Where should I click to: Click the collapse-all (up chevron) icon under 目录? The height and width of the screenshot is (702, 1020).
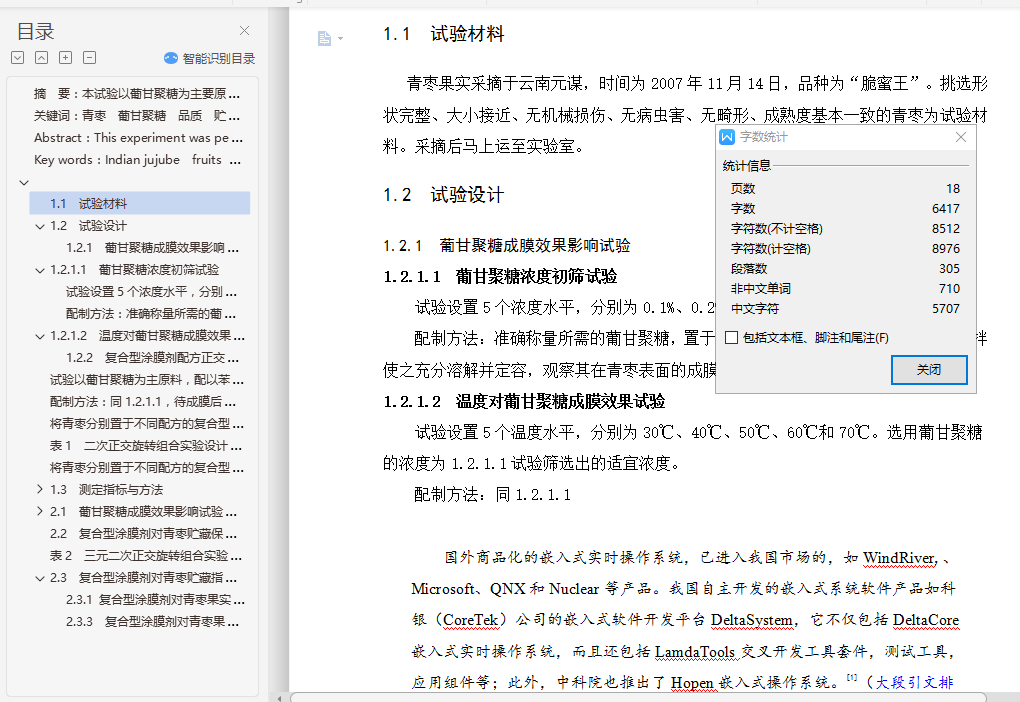[41, 58]
